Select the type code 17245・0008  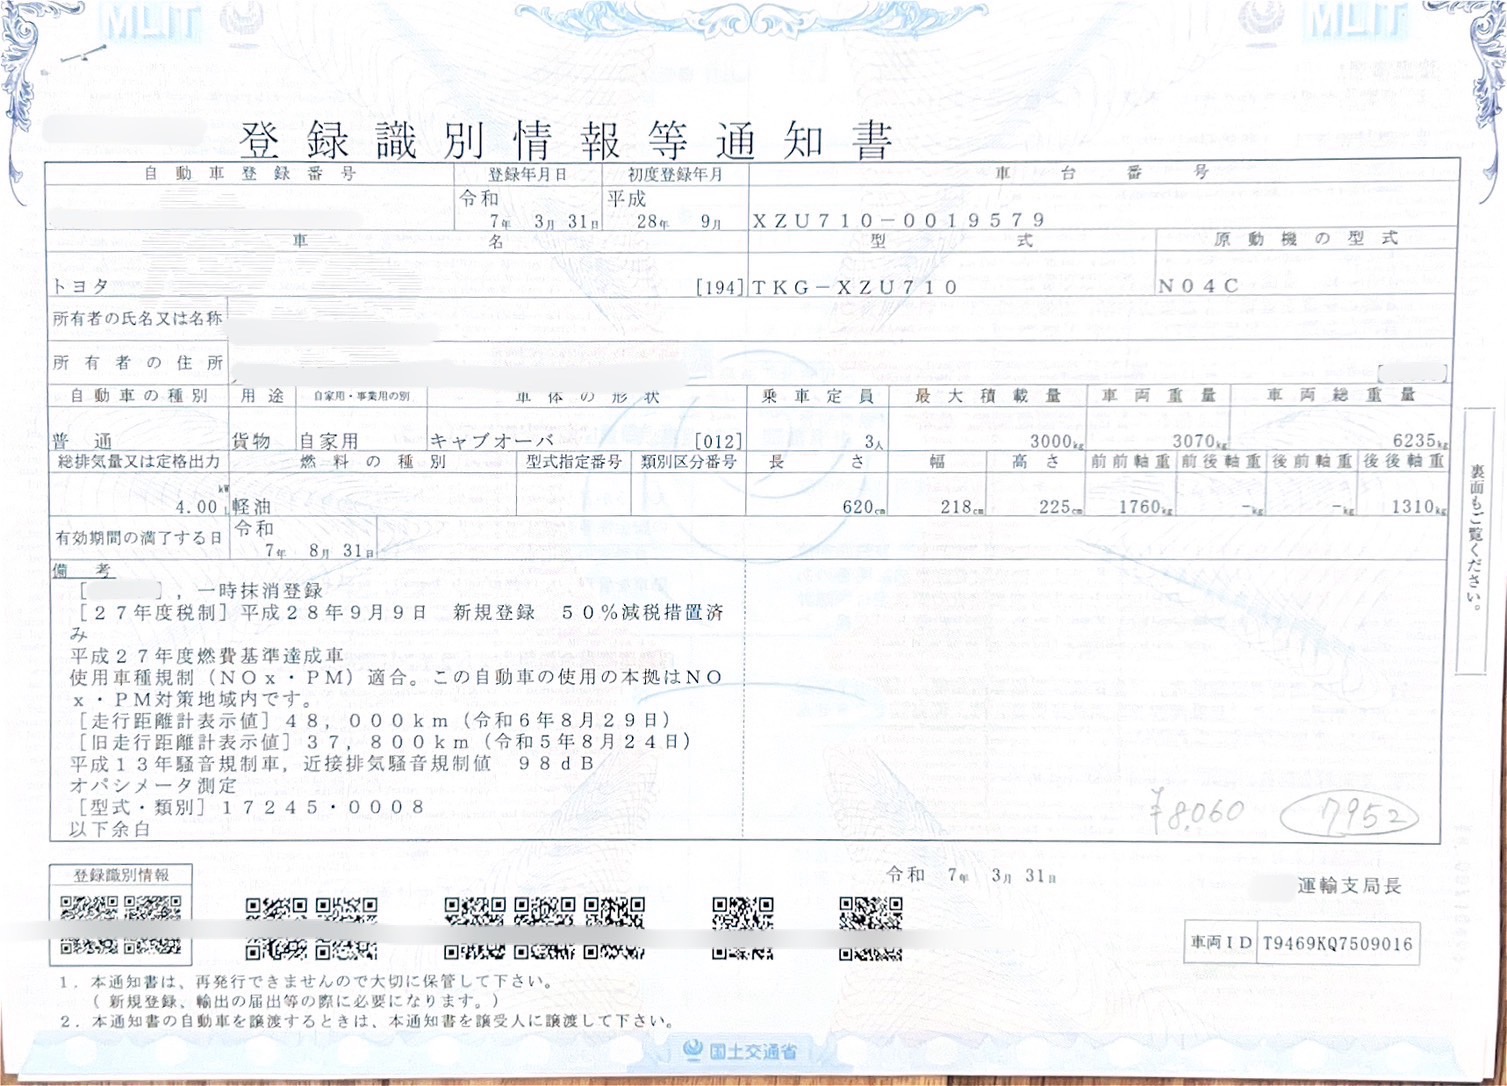tap(322, 807)
